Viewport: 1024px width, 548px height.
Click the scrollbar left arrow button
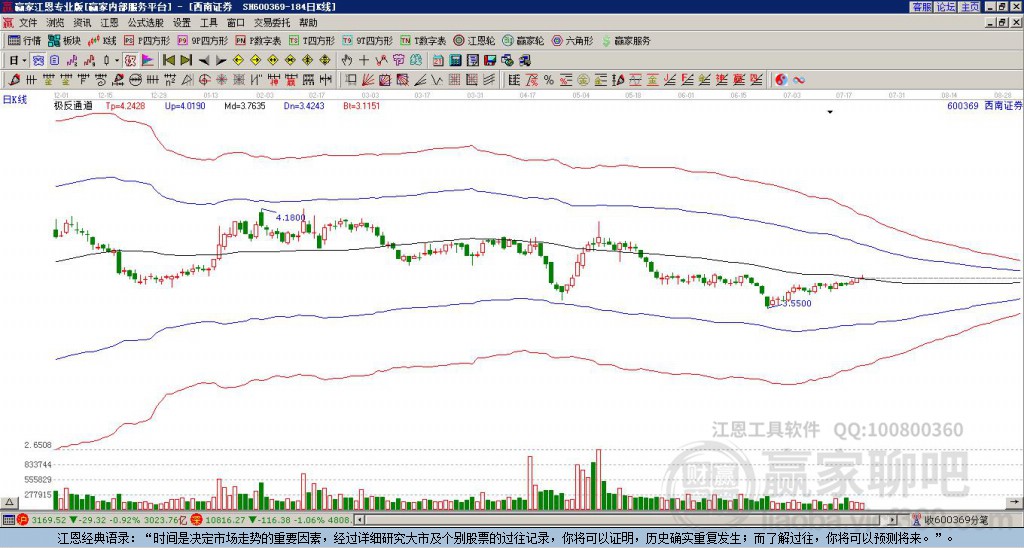(x=358, y=520)
